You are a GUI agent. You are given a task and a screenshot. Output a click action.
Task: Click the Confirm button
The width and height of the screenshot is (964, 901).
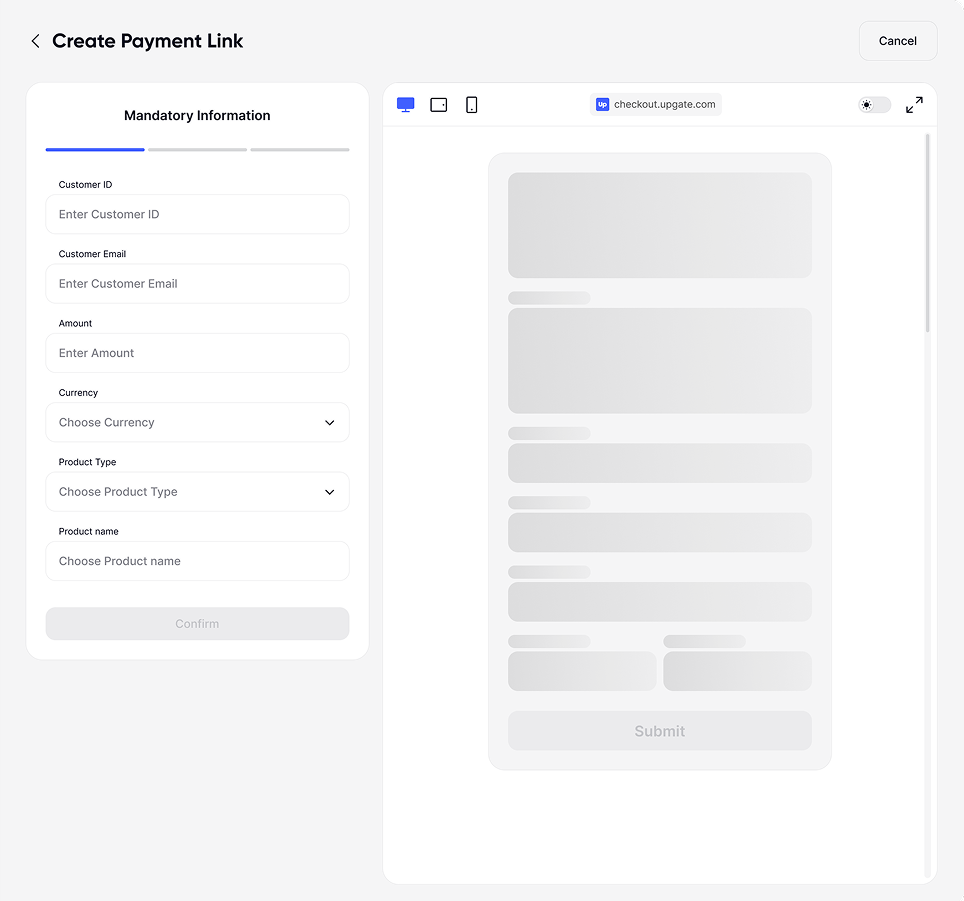[x=197, y=624]
